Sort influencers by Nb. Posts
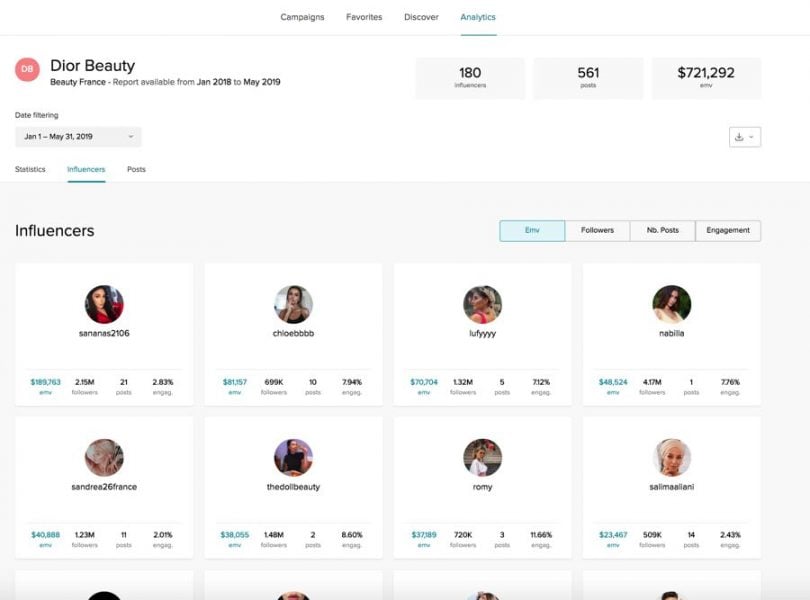The height and width of the screenshot is (600, 810). coord(663,230)
